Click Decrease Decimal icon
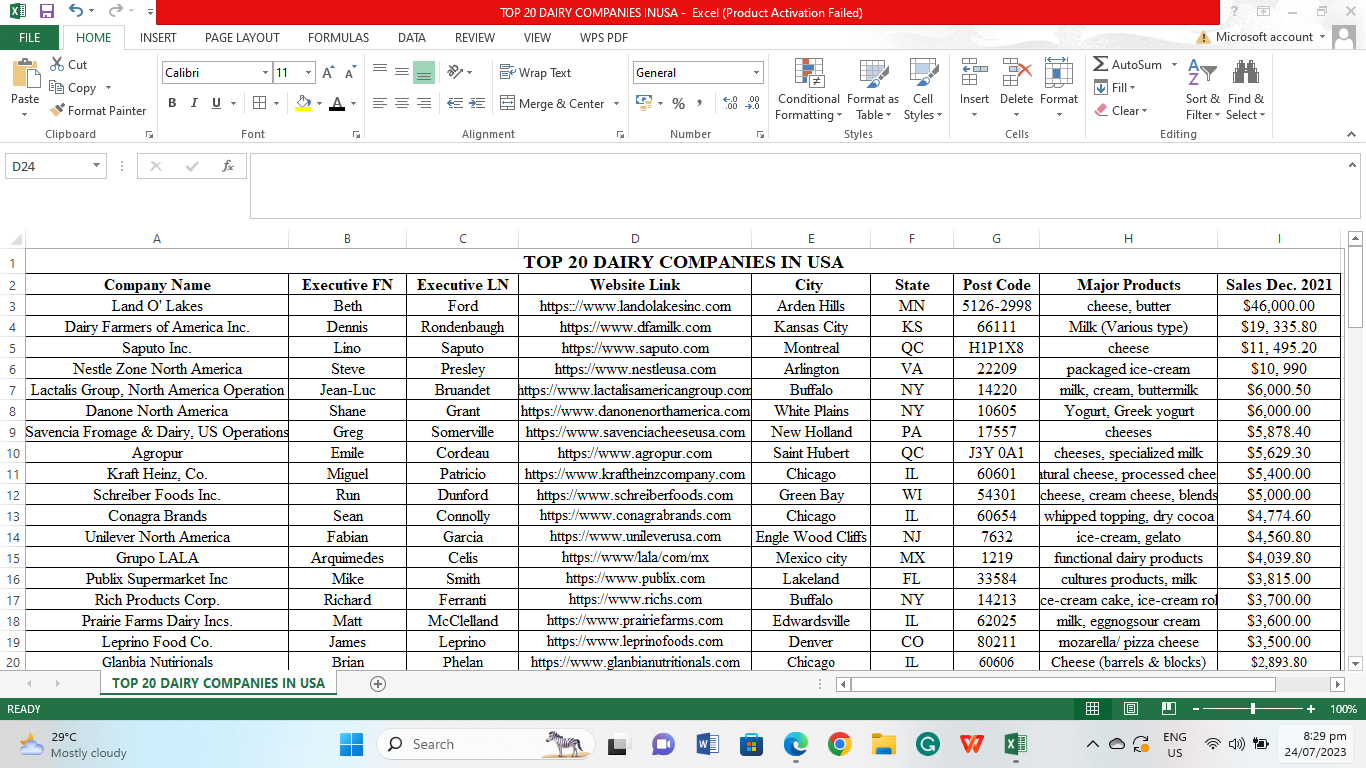This screenshot has height=768, width=1366. [x=753, y=103]
